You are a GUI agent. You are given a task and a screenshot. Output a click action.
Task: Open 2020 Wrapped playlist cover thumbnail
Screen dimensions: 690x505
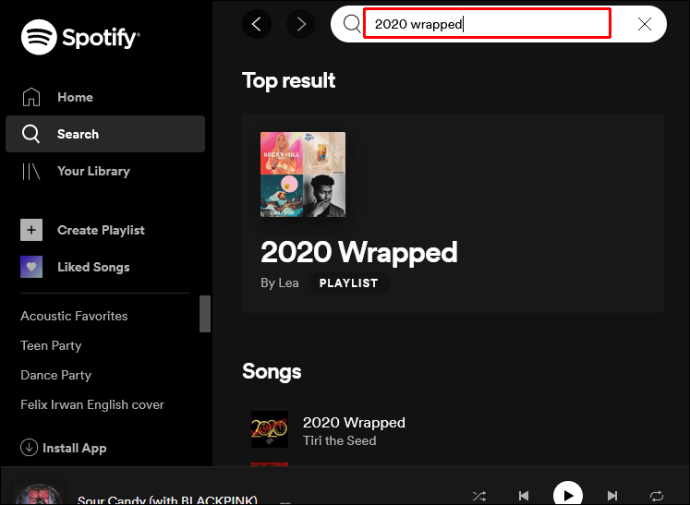pyautogui.click(x=303, y=174)
